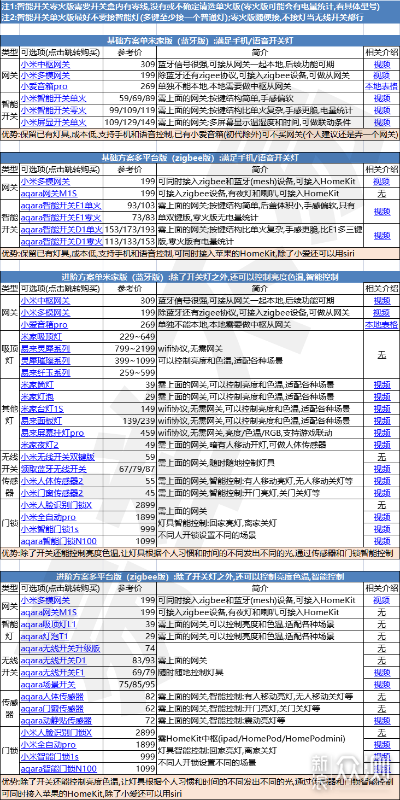Screen dimensions: 400x800
Task: Follow the 米家夜灯2 link
Action: pos(40,445)
